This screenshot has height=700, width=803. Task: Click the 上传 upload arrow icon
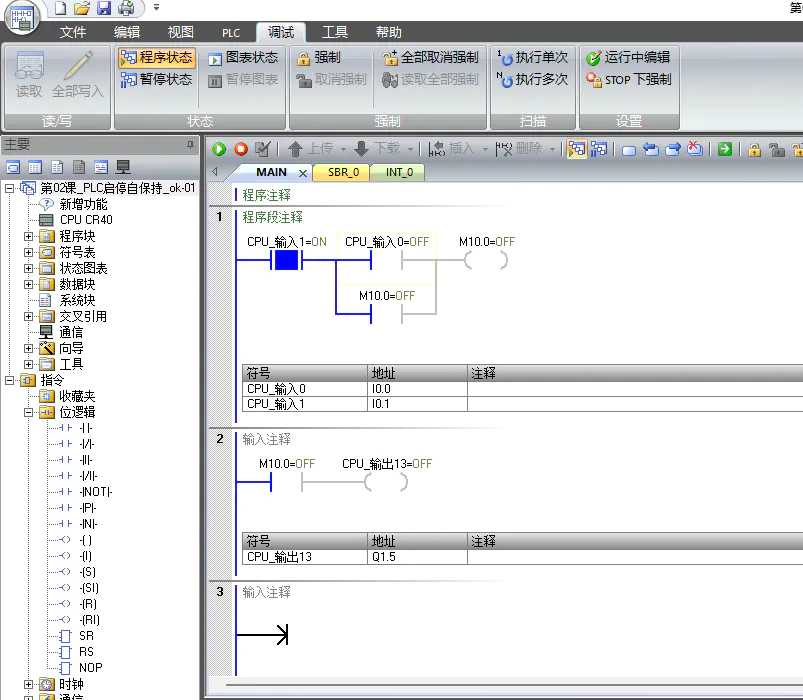coord(295,149)
